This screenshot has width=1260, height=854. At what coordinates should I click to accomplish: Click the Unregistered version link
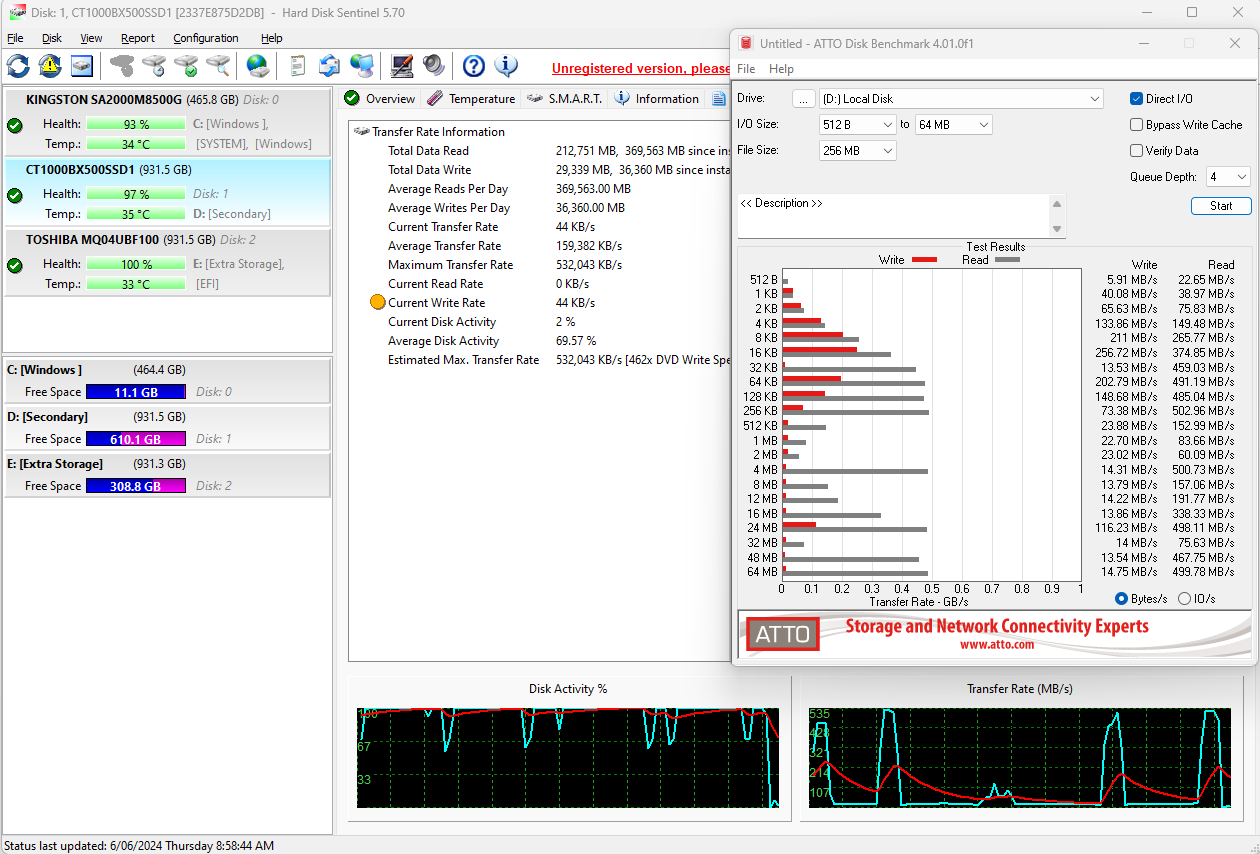click(641, 68)
